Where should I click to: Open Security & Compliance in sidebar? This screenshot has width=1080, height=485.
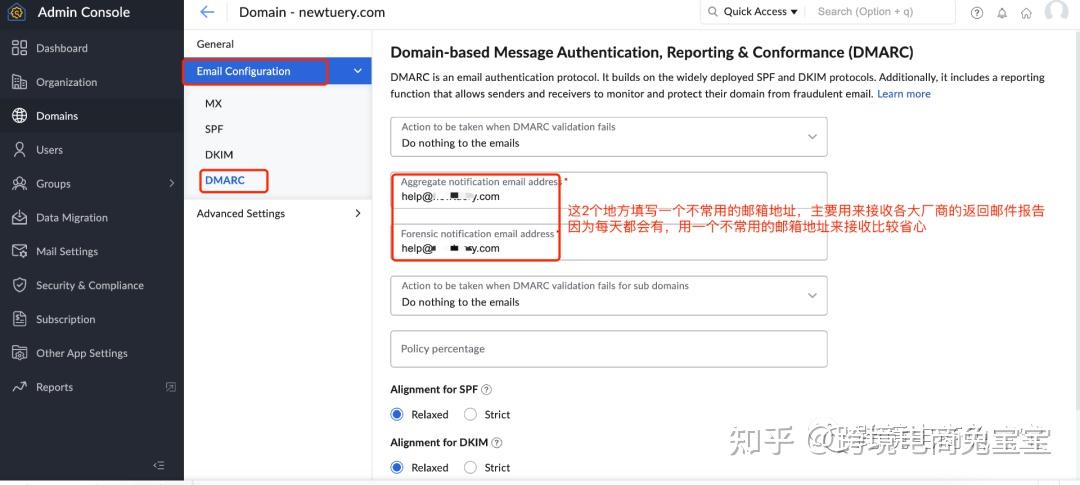pos(90,285)
